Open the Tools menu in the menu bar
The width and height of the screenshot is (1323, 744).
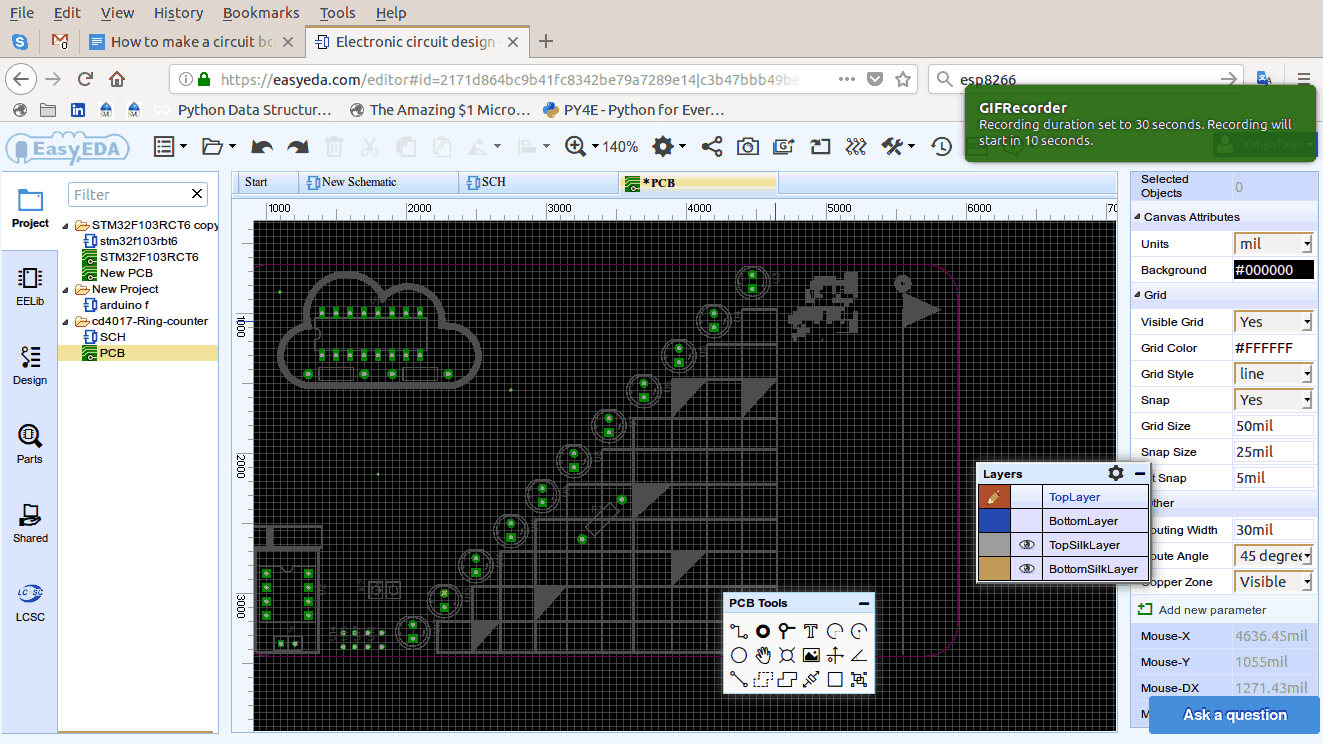[337, 13]
